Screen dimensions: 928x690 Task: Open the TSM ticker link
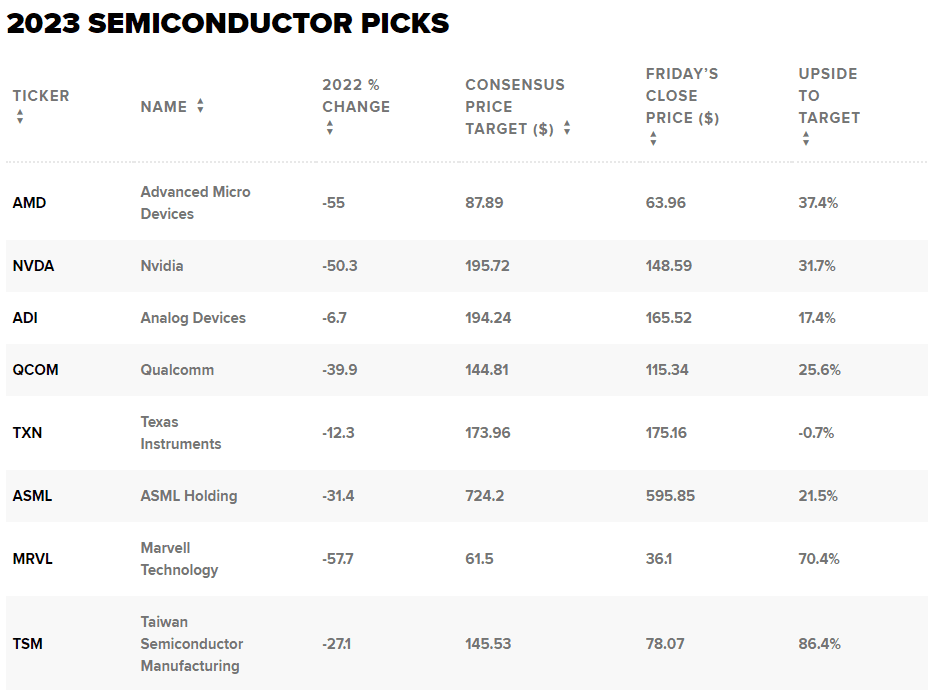pos(28,644)
